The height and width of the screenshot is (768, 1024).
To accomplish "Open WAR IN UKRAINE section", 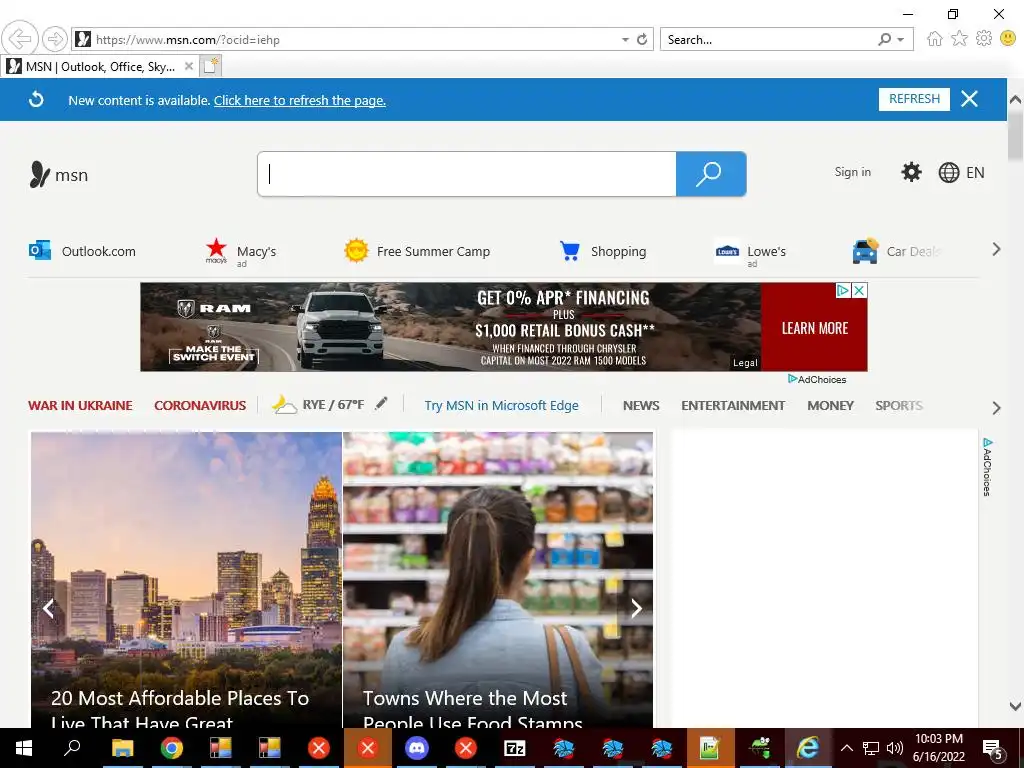I will click(x=80, y=406).
